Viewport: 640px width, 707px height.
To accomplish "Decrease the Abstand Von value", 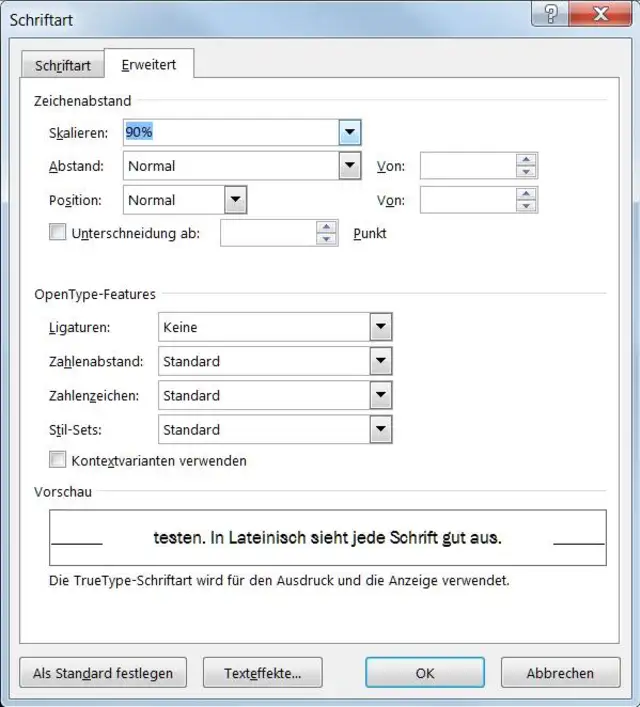I will (527, 172).
